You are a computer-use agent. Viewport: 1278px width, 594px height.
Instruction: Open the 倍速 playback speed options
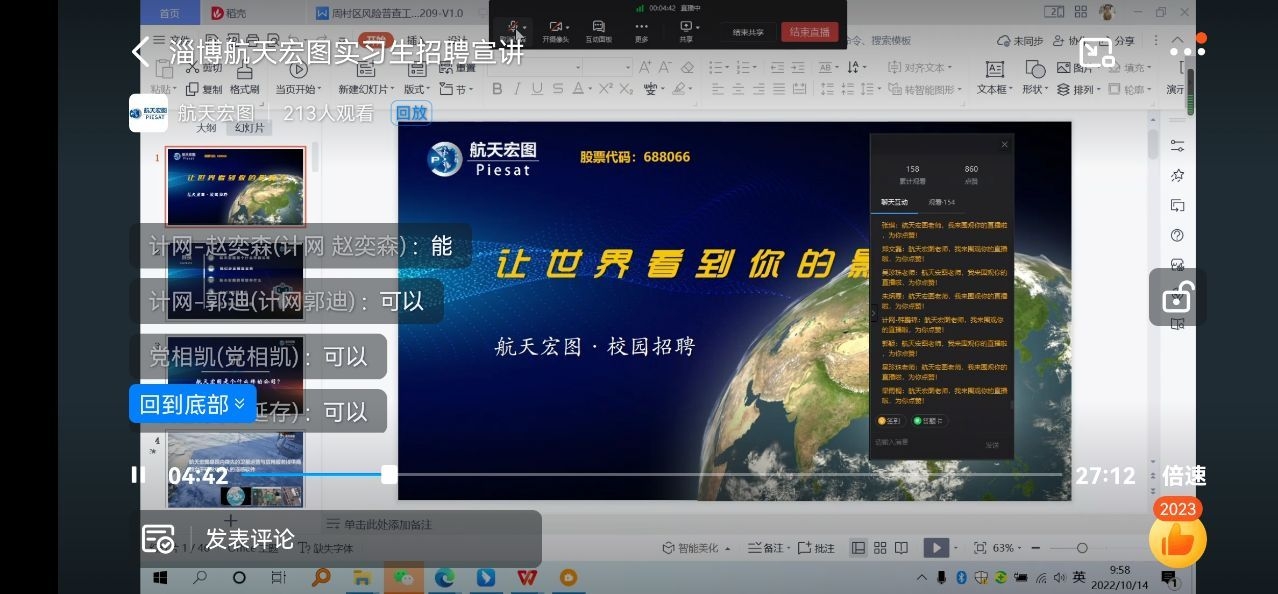pos(1184,476)
